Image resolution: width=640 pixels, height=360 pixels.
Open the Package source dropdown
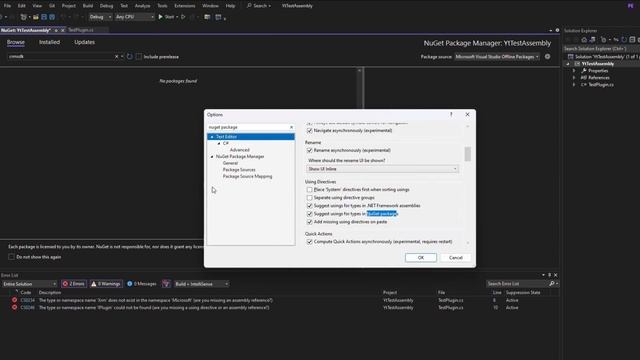497,57
